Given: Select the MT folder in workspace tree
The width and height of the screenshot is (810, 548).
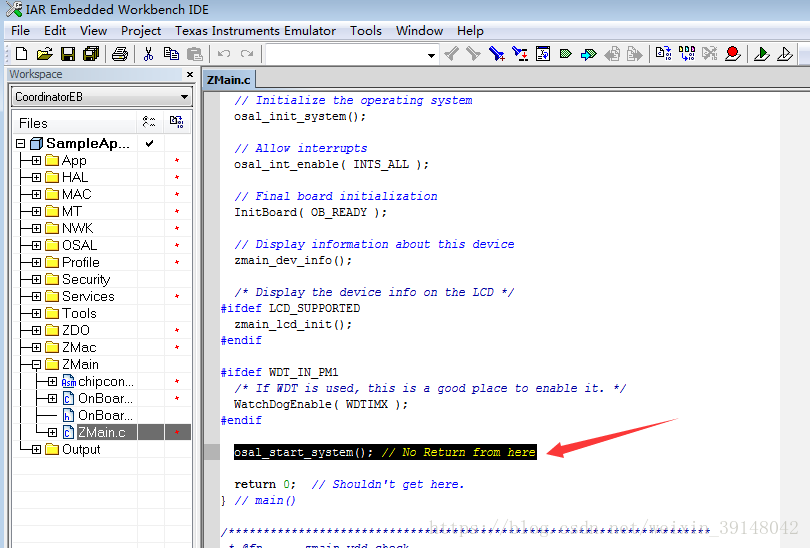Looking at the screenshot, I should click(x=71, y=211).
